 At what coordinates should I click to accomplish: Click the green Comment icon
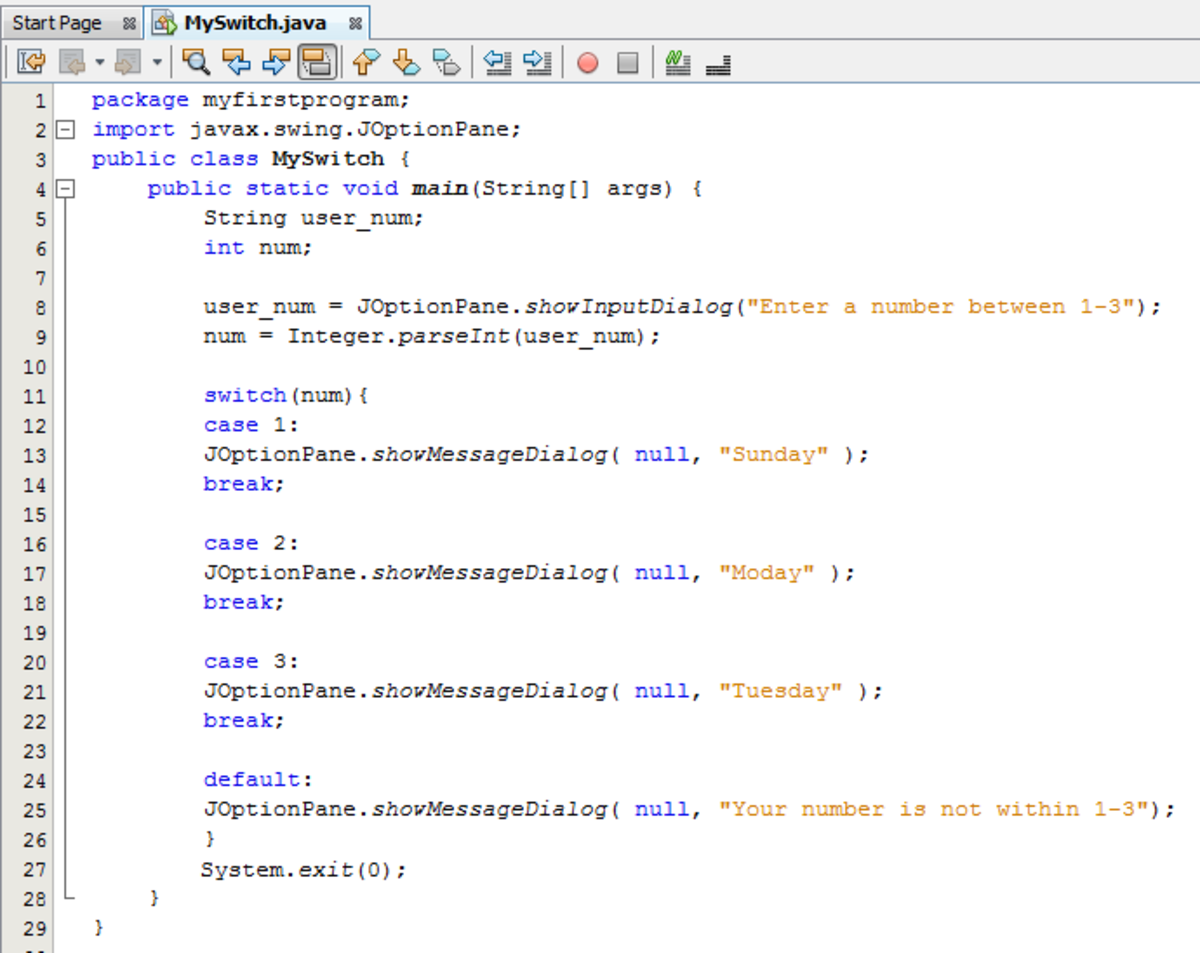[x=678, y=63]
